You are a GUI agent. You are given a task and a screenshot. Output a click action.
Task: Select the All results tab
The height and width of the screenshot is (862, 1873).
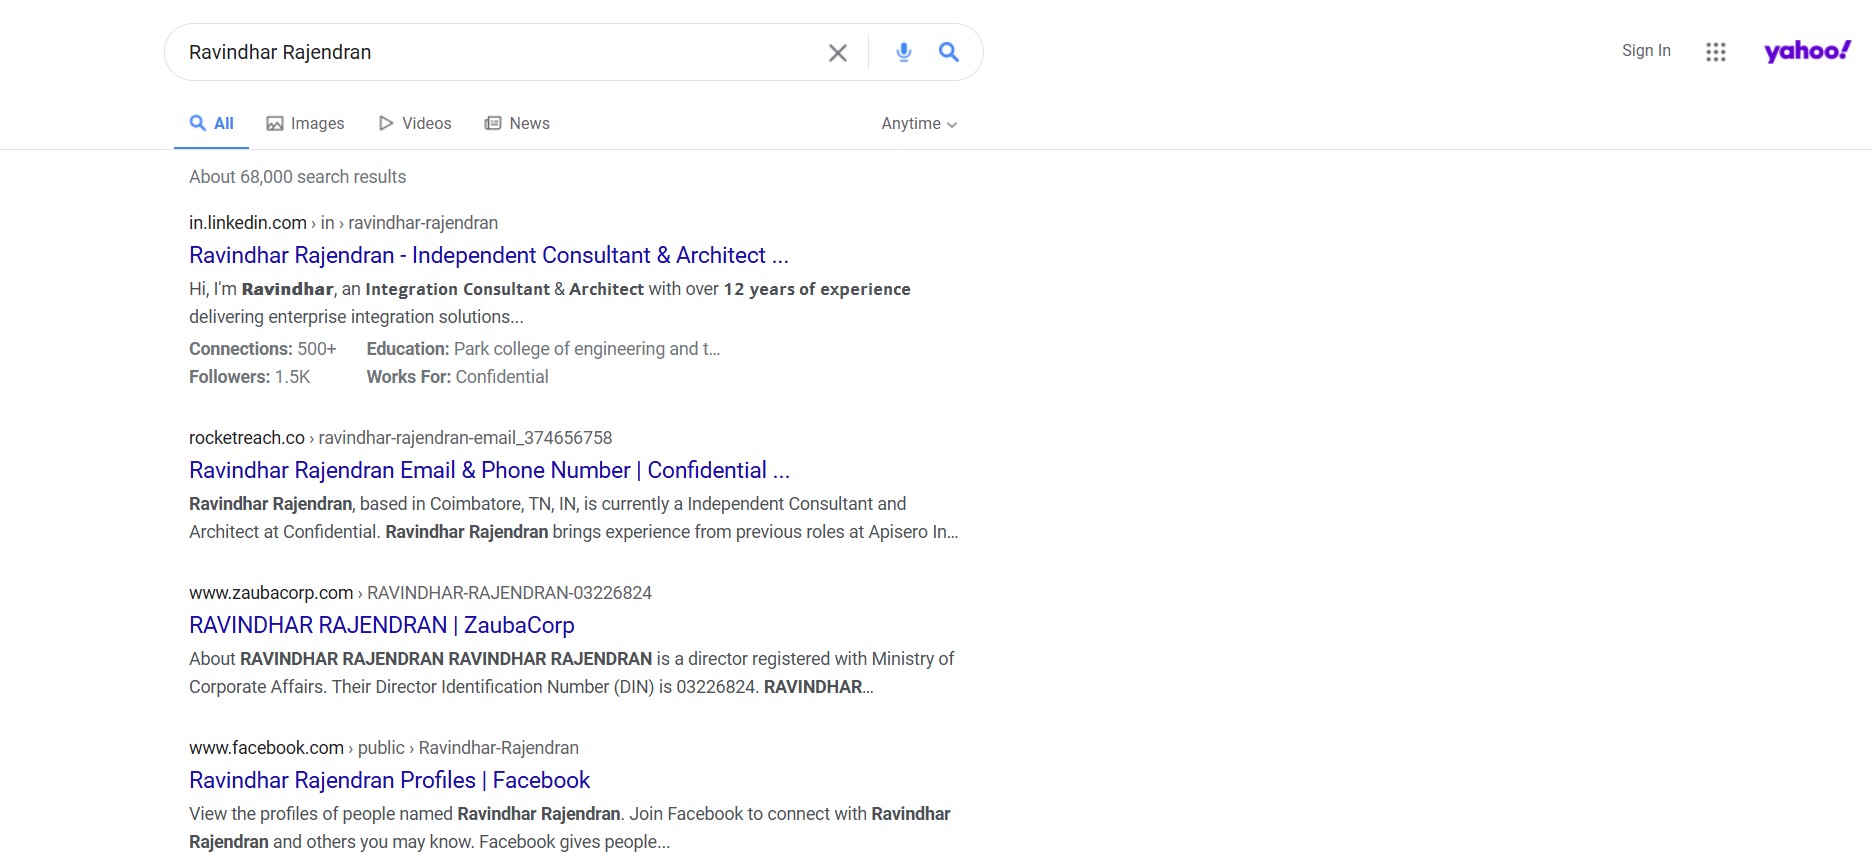(212, 124)
